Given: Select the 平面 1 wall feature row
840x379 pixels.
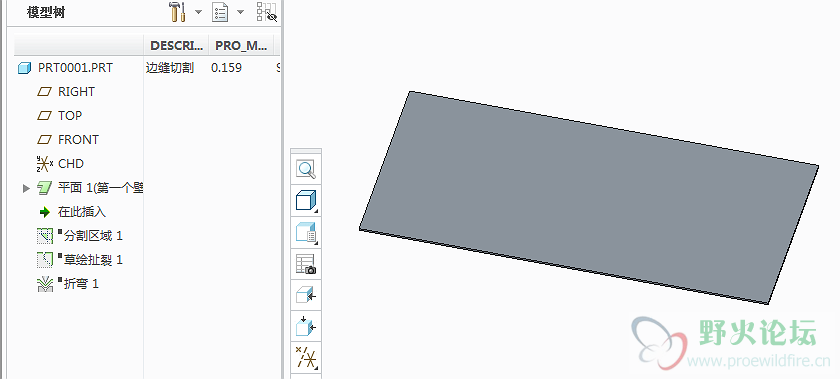Looking at the screenshot, I should point(100,188).
